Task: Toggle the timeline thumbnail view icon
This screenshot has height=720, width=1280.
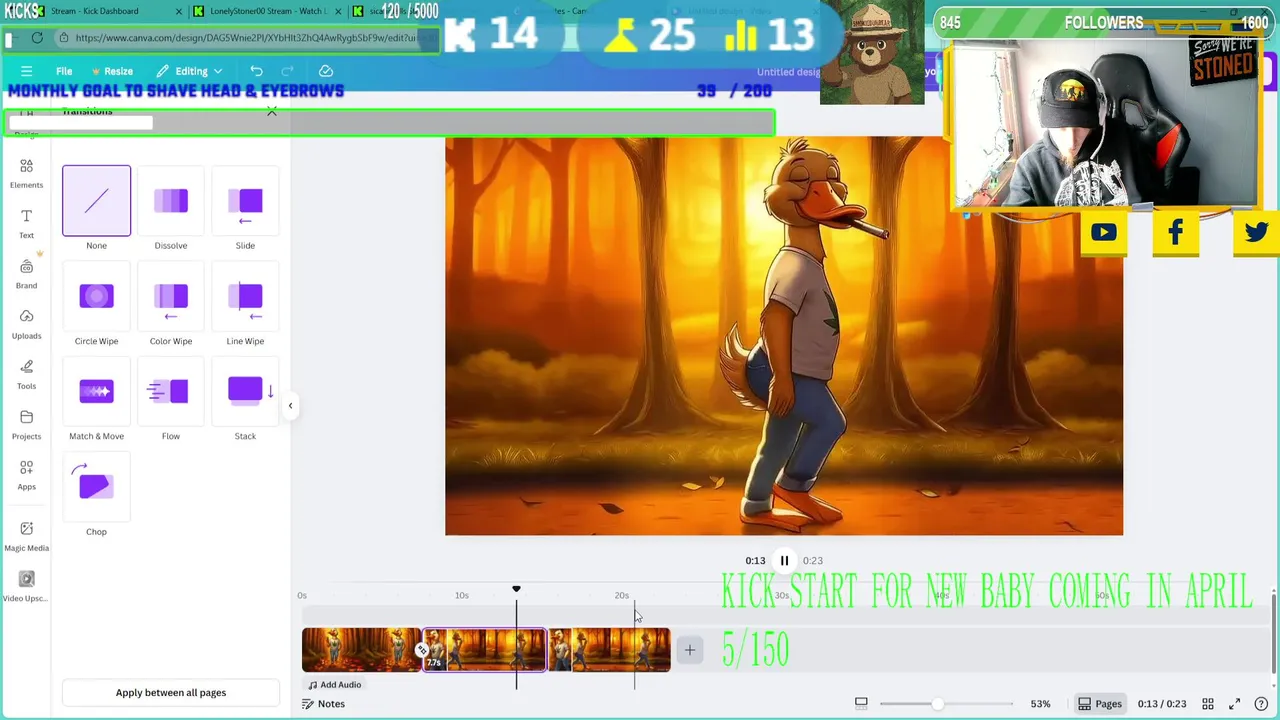Action: click(x=861, y=704)
